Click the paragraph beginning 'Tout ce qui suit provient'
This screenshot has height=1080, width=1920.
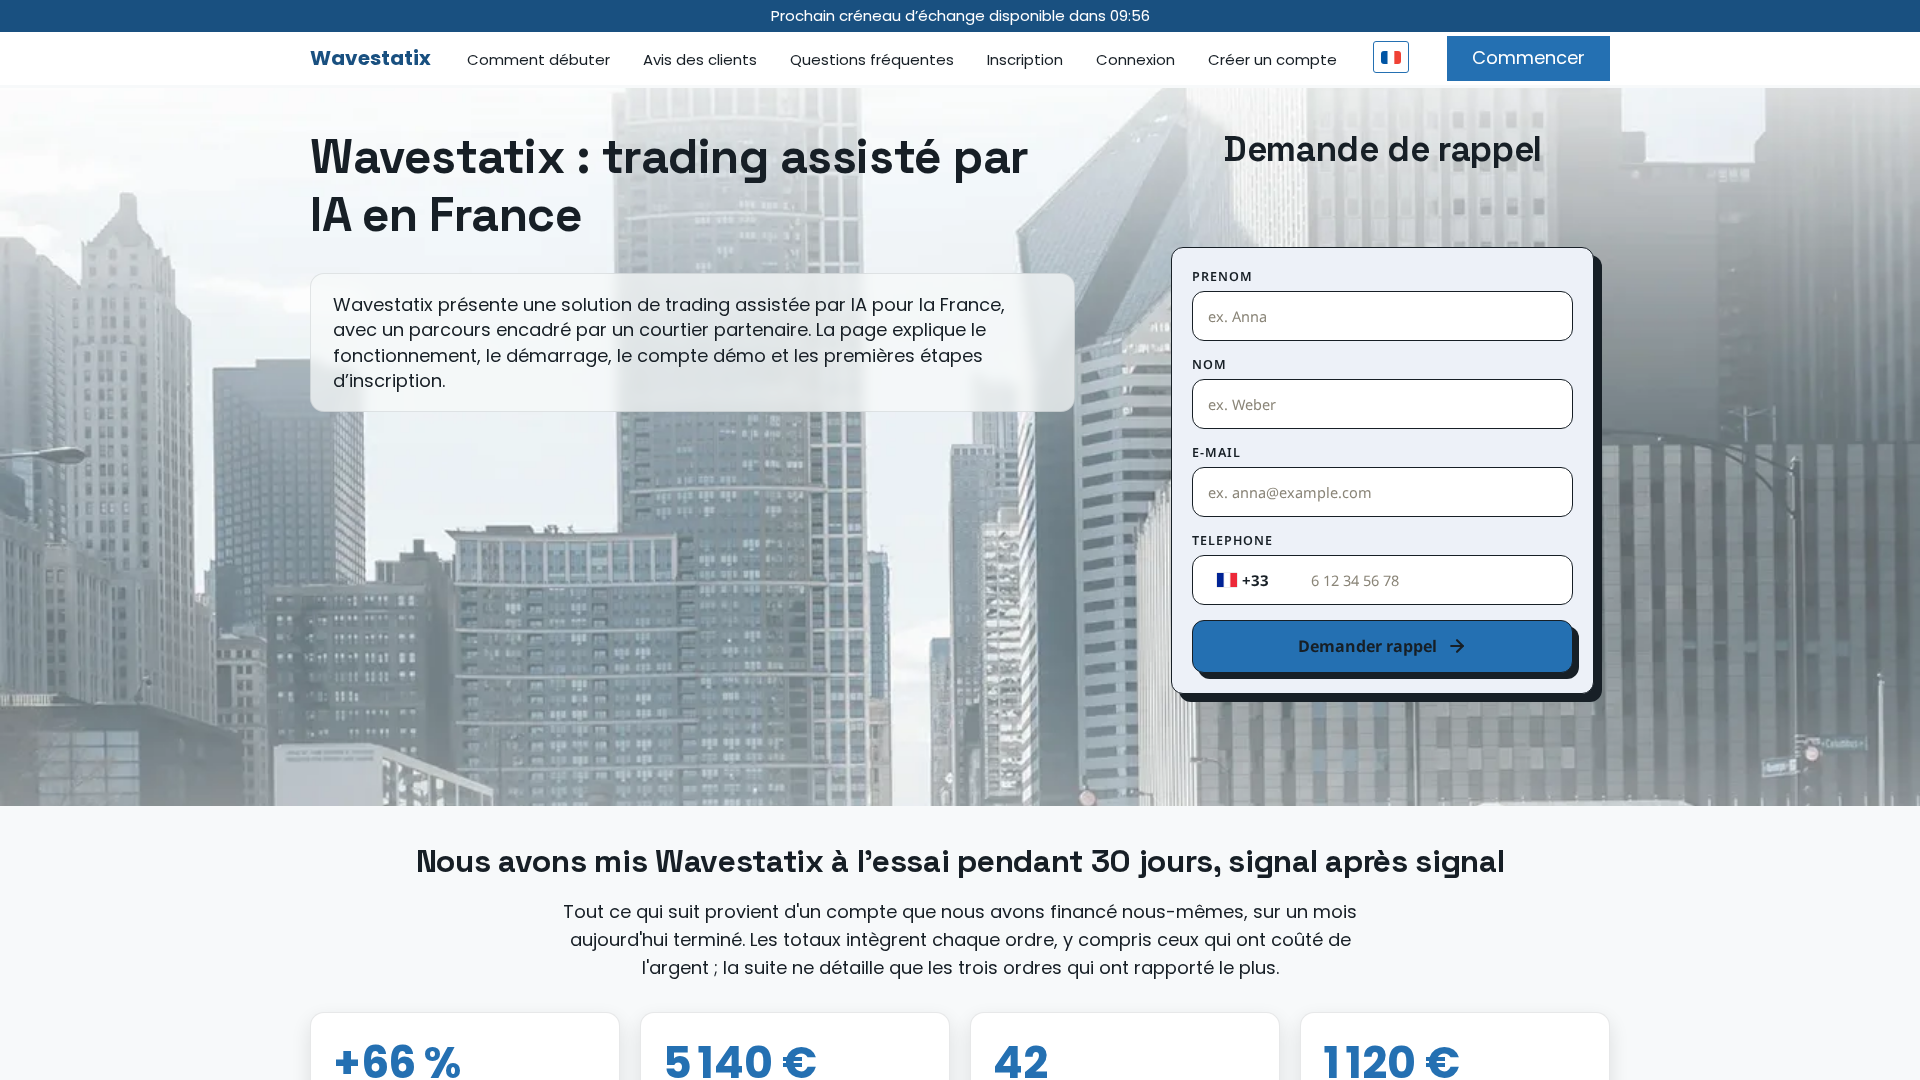pos(960,940)
